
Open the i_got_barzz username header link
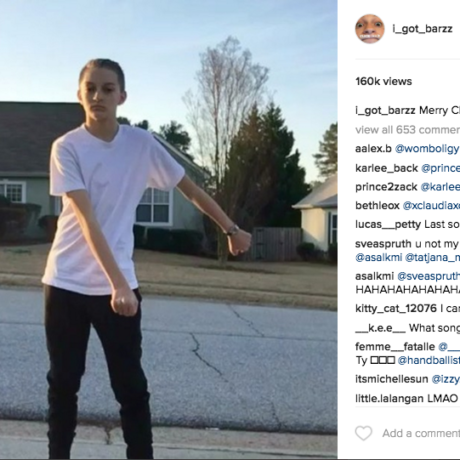pos(422,29)
